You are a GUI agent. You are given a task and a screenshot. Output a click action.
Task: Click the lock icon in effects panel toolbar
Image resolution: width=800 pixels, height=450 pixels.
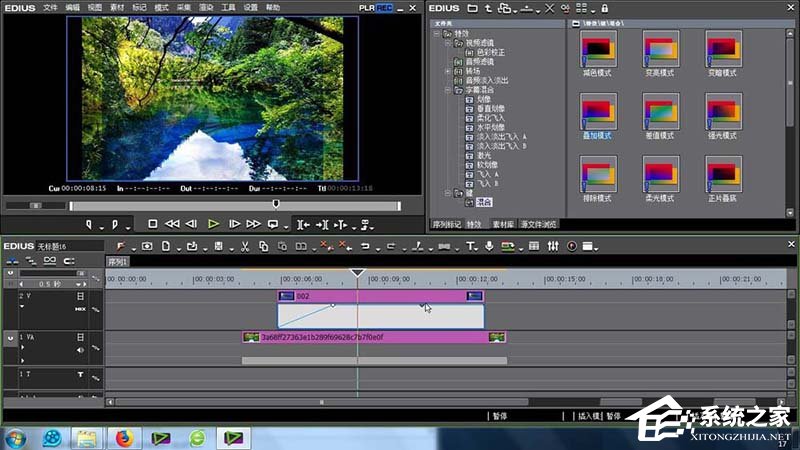[604, 8]
